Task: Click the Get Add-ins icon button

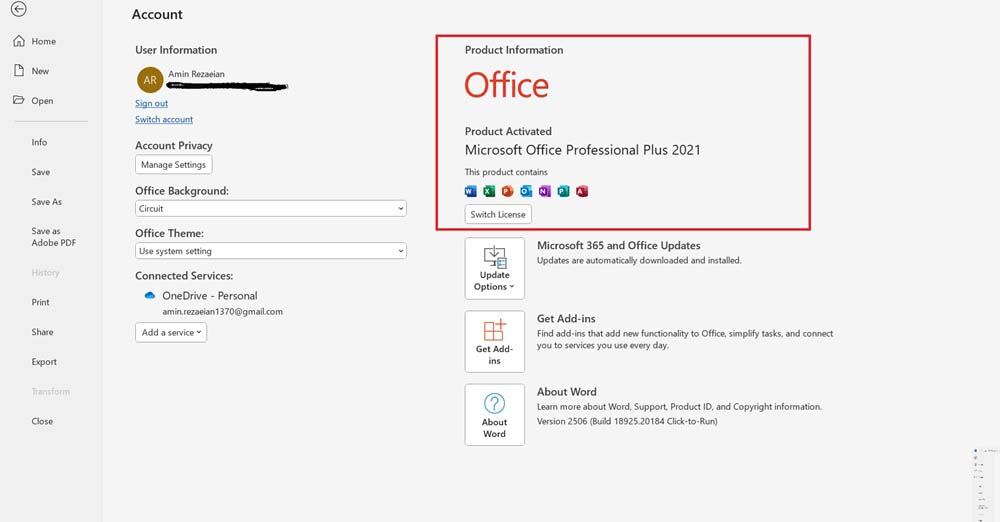Action: tap(494, 341)
